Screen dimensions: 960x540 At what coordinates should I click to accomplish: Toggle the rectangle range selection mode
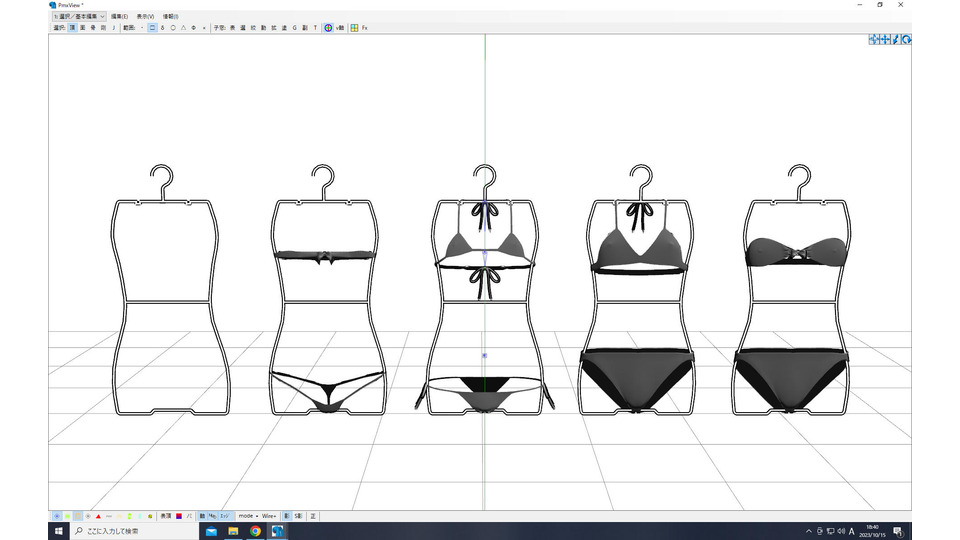[x=152, y=28]
